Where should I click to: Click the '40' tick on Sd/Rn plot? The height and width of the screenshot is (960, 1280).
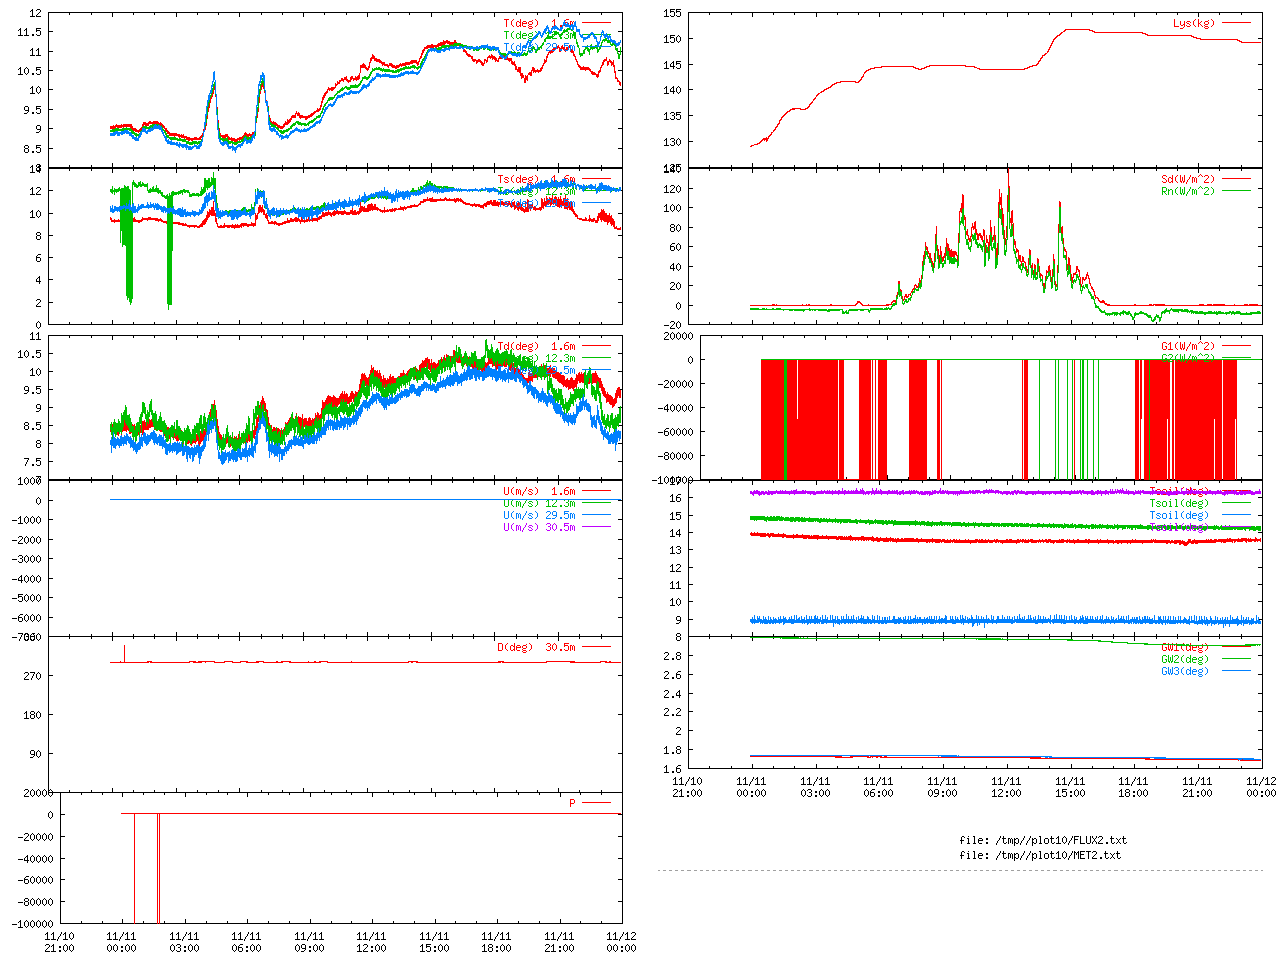point(675,267)
